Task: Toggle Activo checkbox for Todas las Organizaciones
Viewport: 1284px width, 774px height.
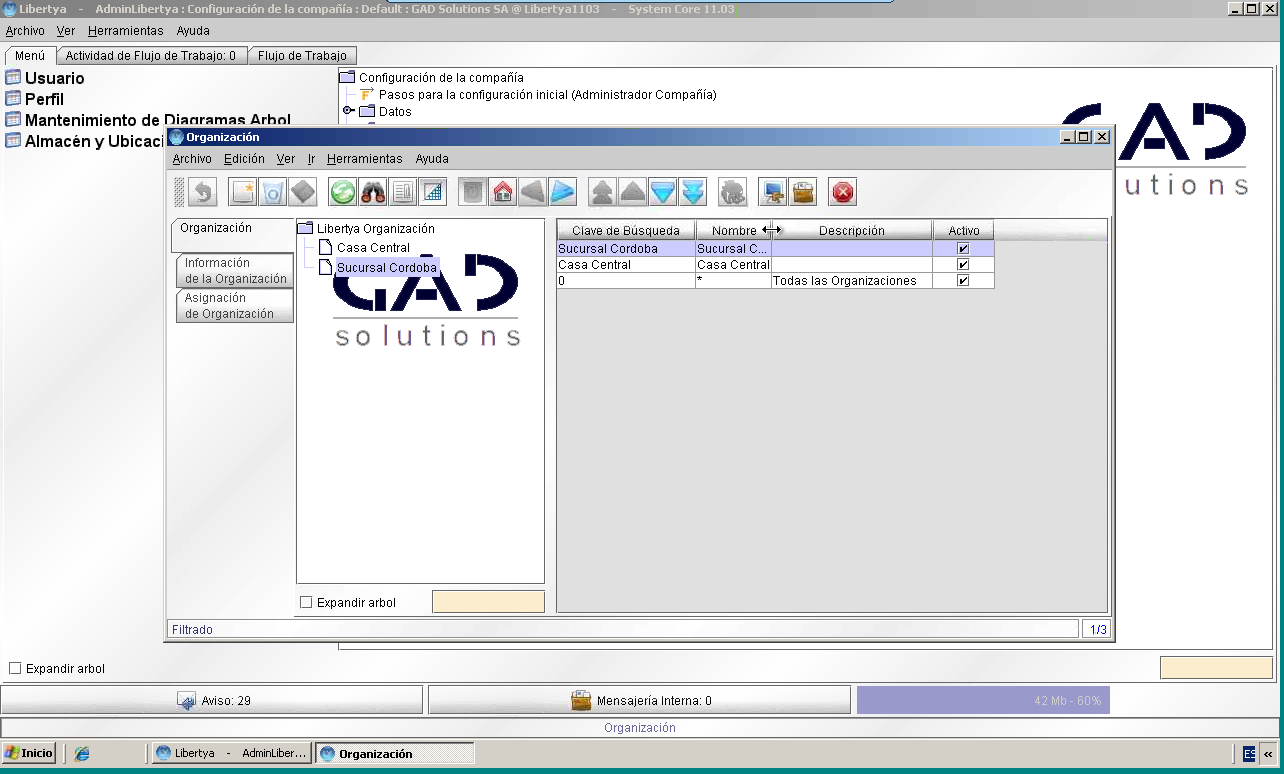Action: (963, 280)
